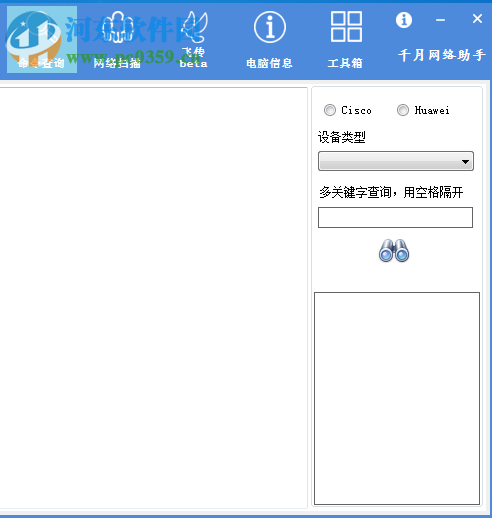Click the about info icon in title bar
The image size is (492, 518).
tap(404, 20)
